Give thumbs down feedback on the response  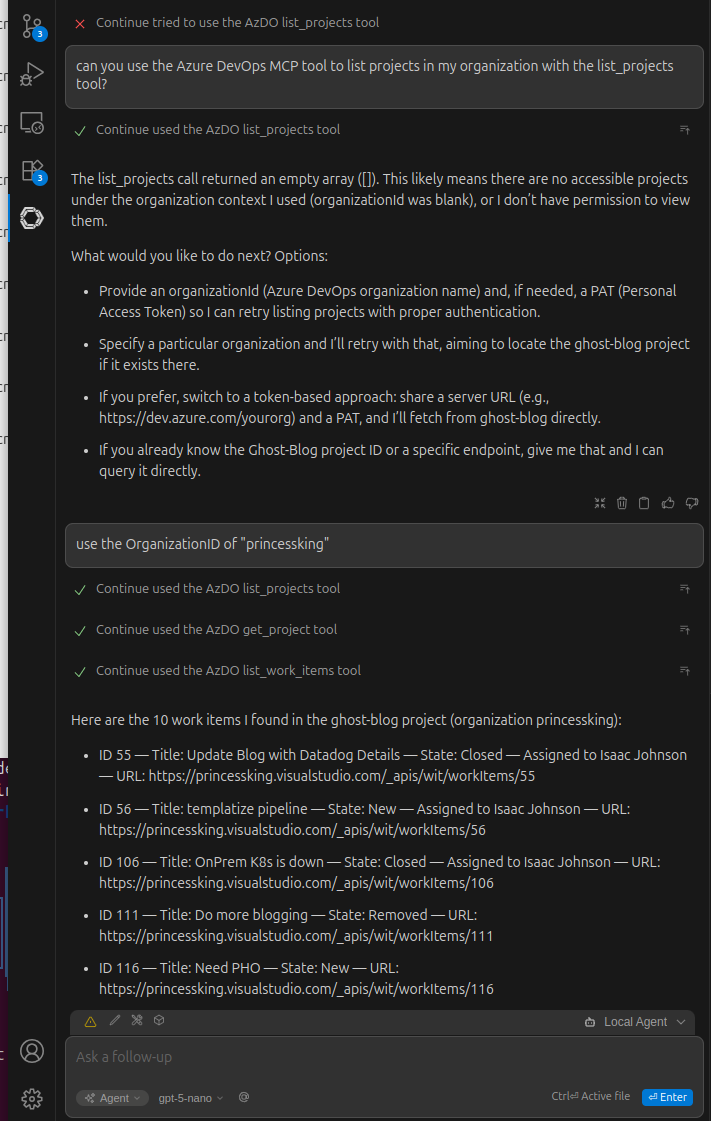pos(691,503)
